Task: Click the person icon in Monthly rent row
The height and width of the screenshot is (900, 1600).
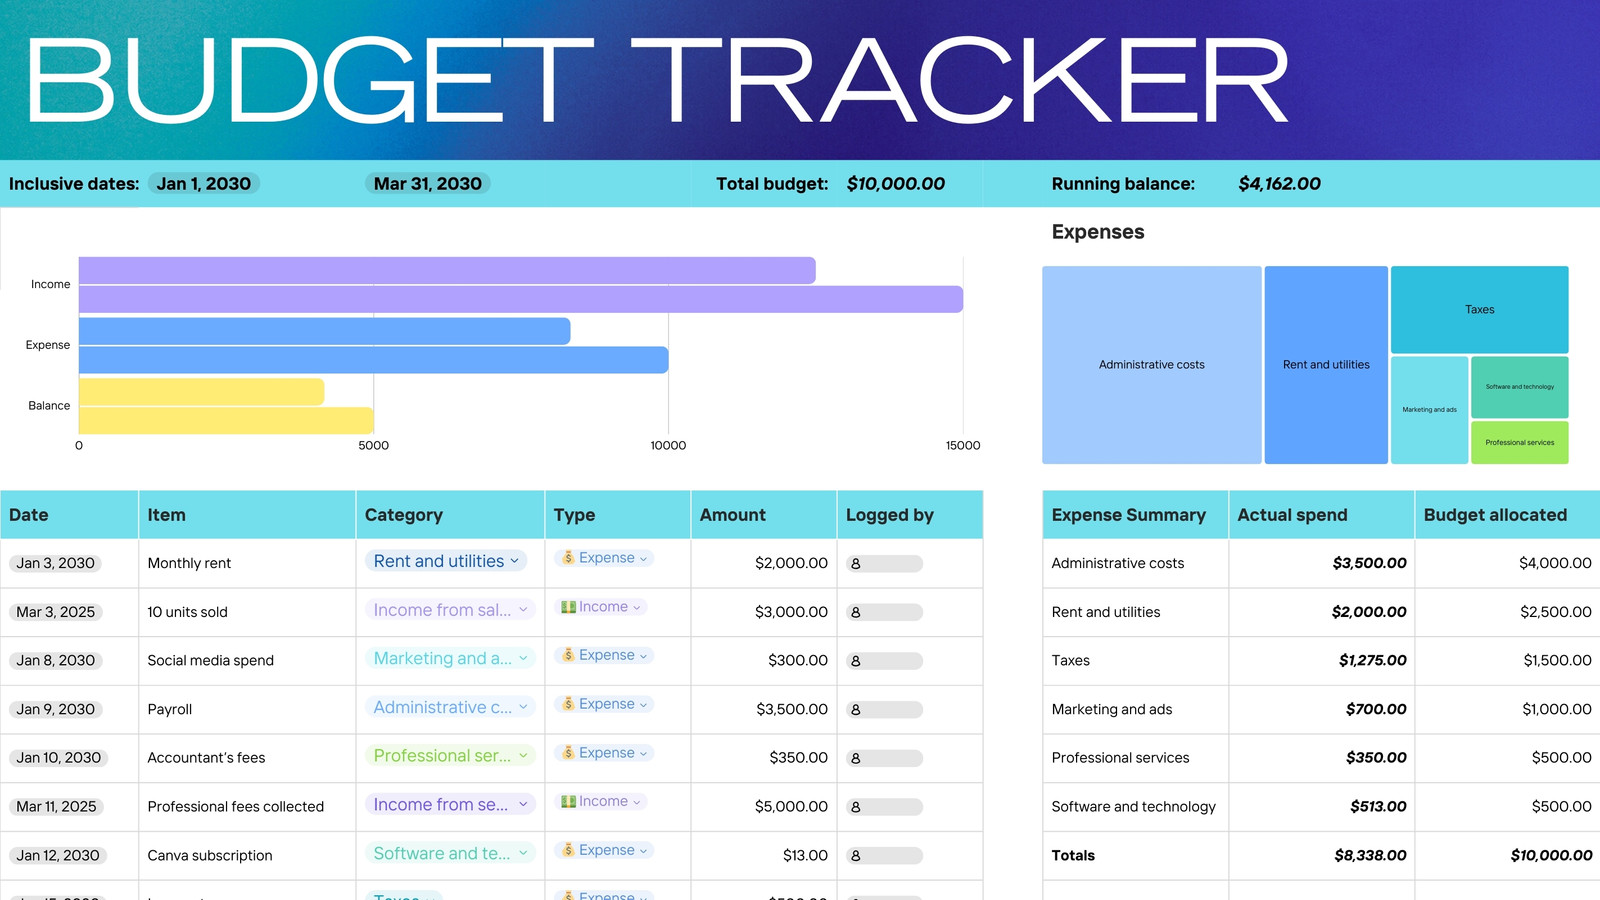Action: coord(855,564)
